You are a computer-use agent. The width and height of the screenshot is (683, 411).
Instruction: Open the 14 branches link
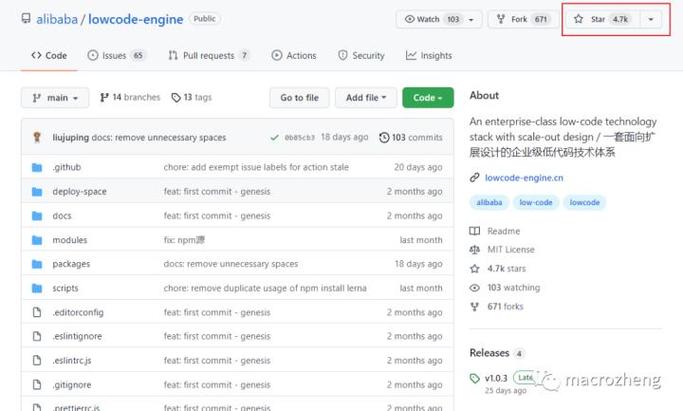[x=130, y=98]
